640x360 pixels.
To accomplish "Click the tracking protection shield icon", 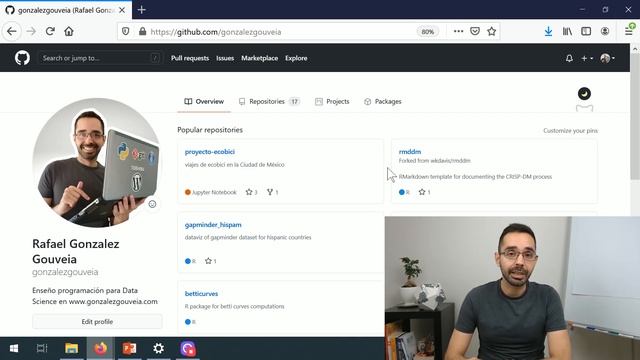I will point(126,31).
